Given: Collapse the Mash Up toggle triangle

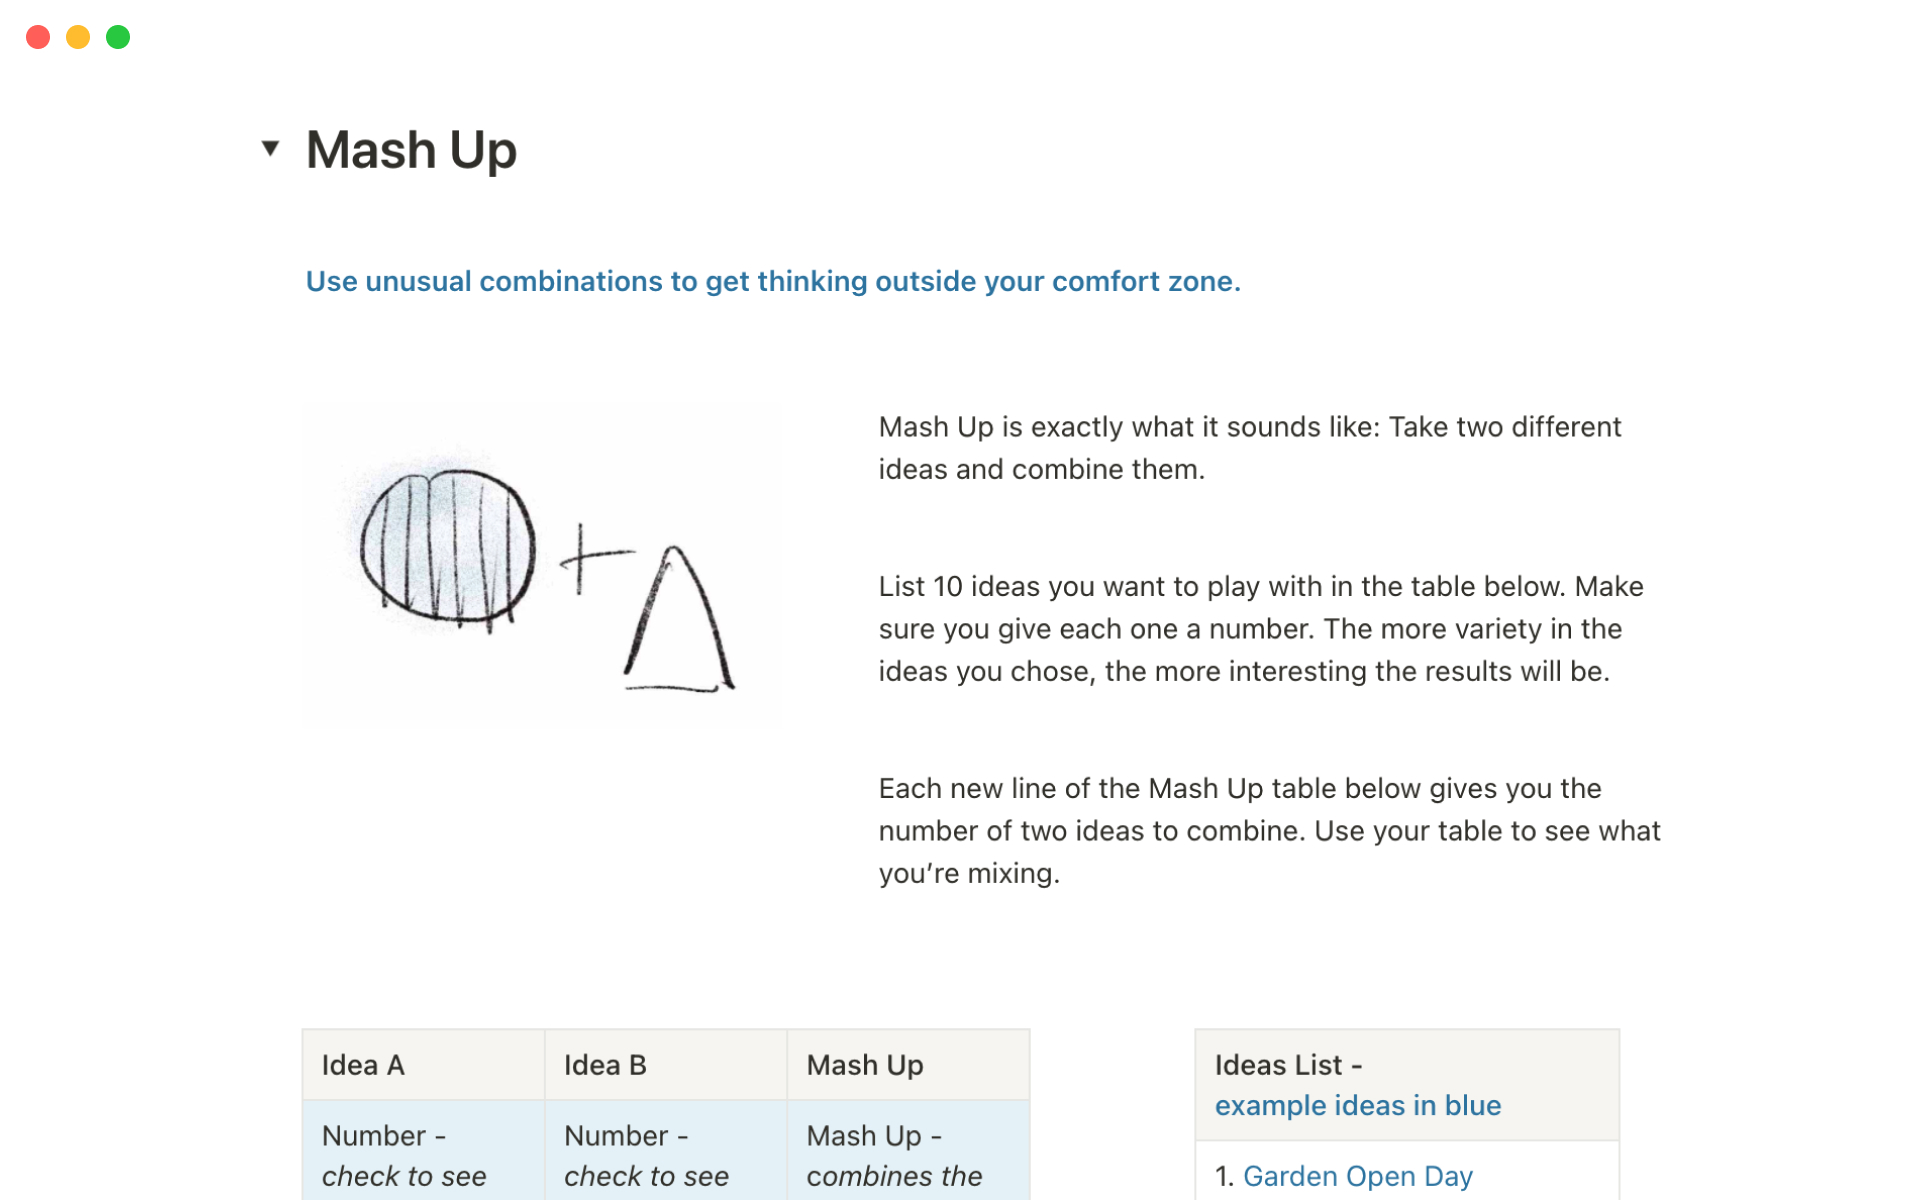Looking at the screenshot, I should click(270, 149).
